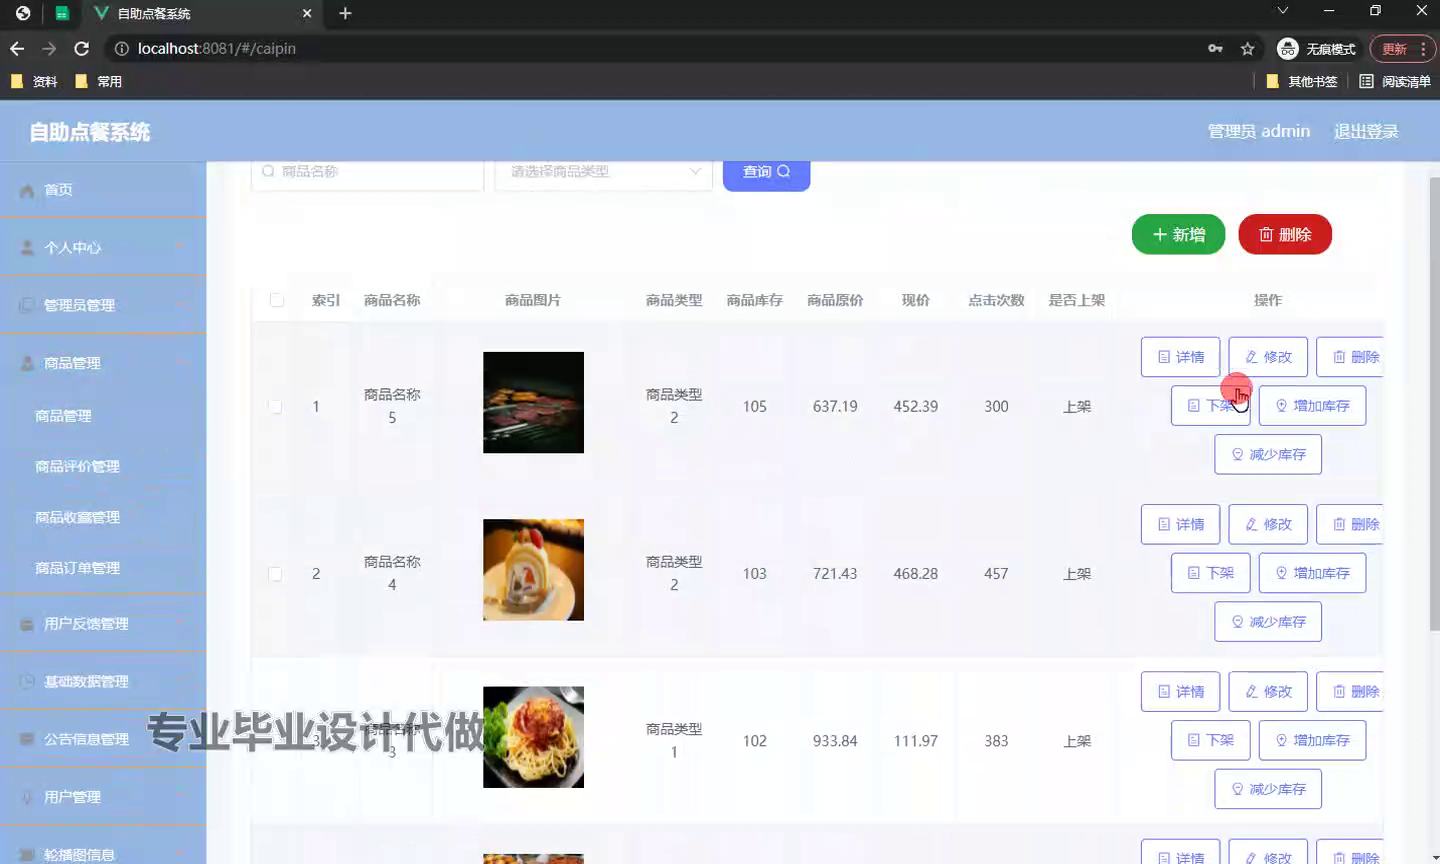
Task: Bookmark this page with the star icon
Action: point(1247,48)
